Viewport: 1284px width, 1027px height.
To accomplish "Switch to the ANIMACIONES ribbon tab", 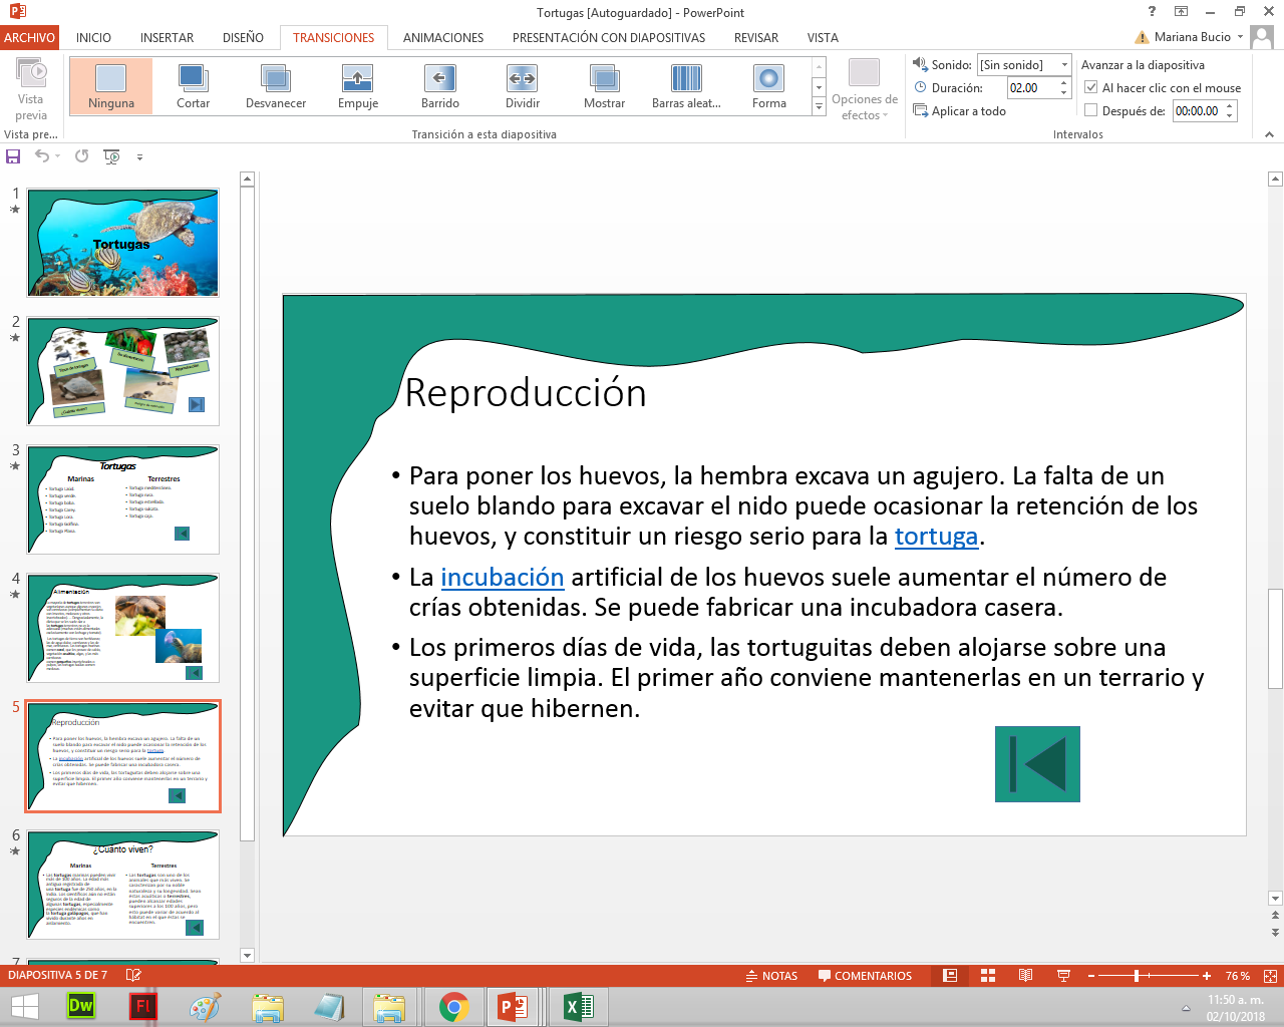I will coord(442,38).
